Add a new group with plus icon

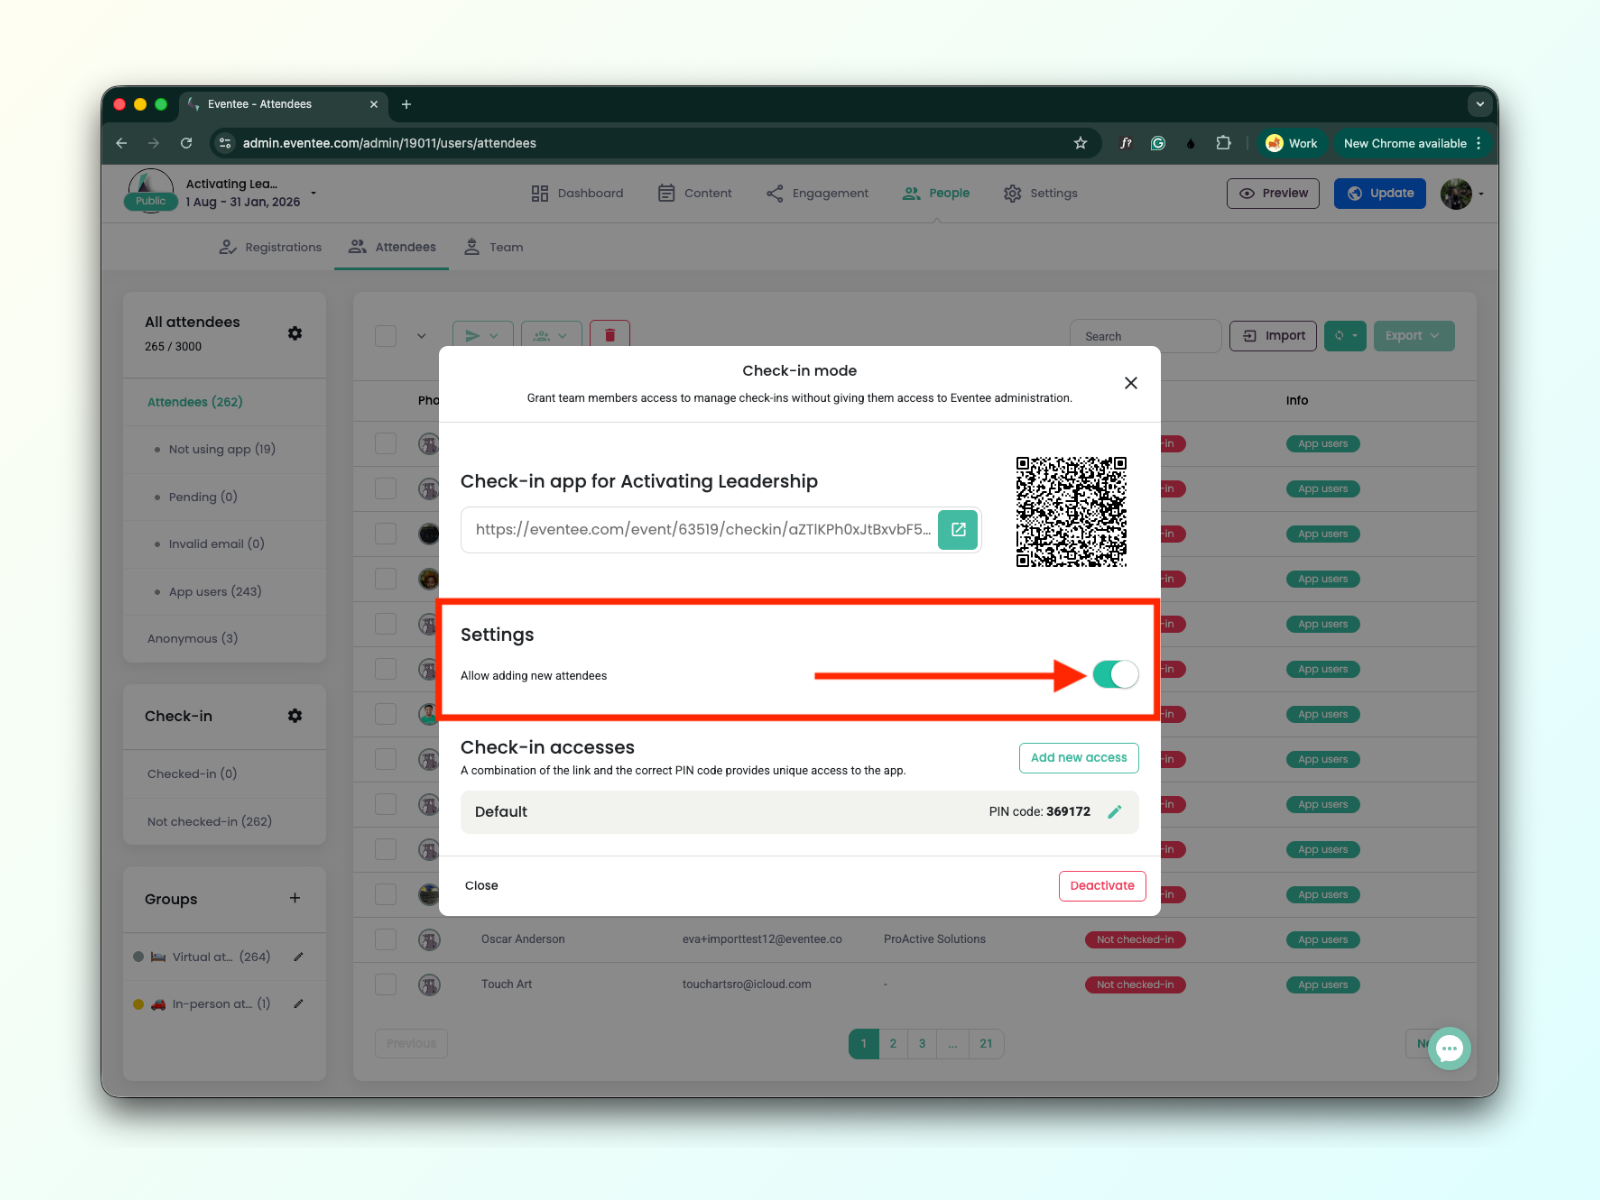[295, 898]
